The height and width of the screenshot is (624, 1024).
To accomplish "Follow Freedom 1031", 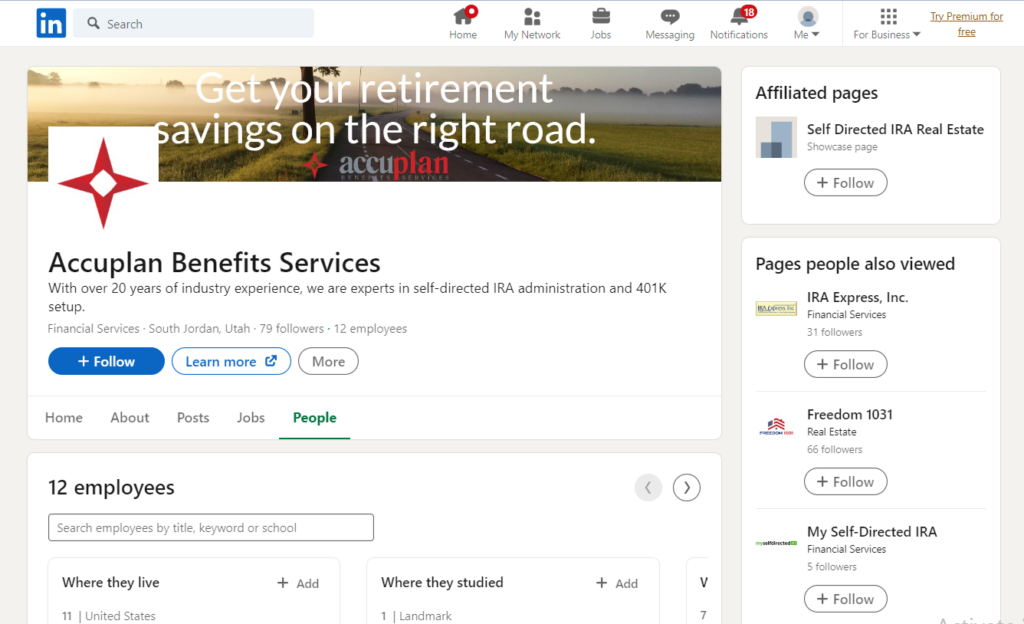I will (x=846, y=482).
